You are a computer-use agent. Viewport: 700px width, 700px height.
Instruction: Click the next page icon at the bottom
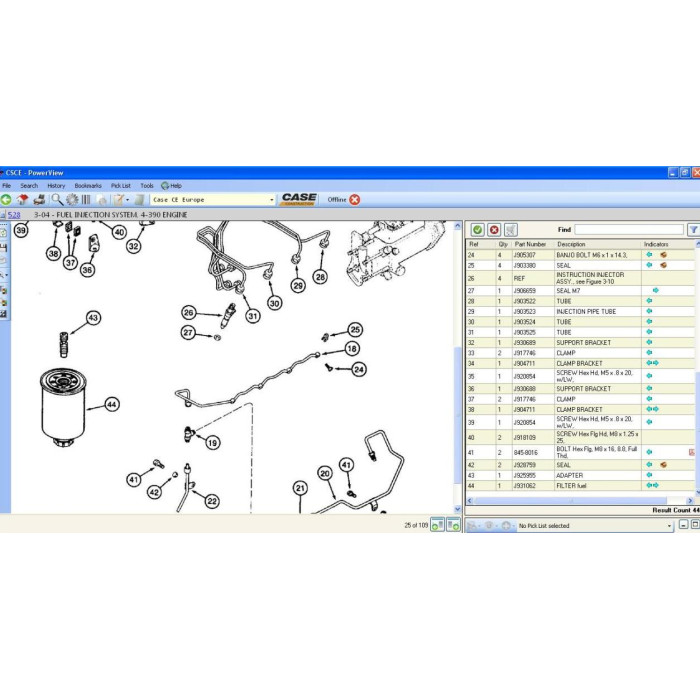pos(454,525)
